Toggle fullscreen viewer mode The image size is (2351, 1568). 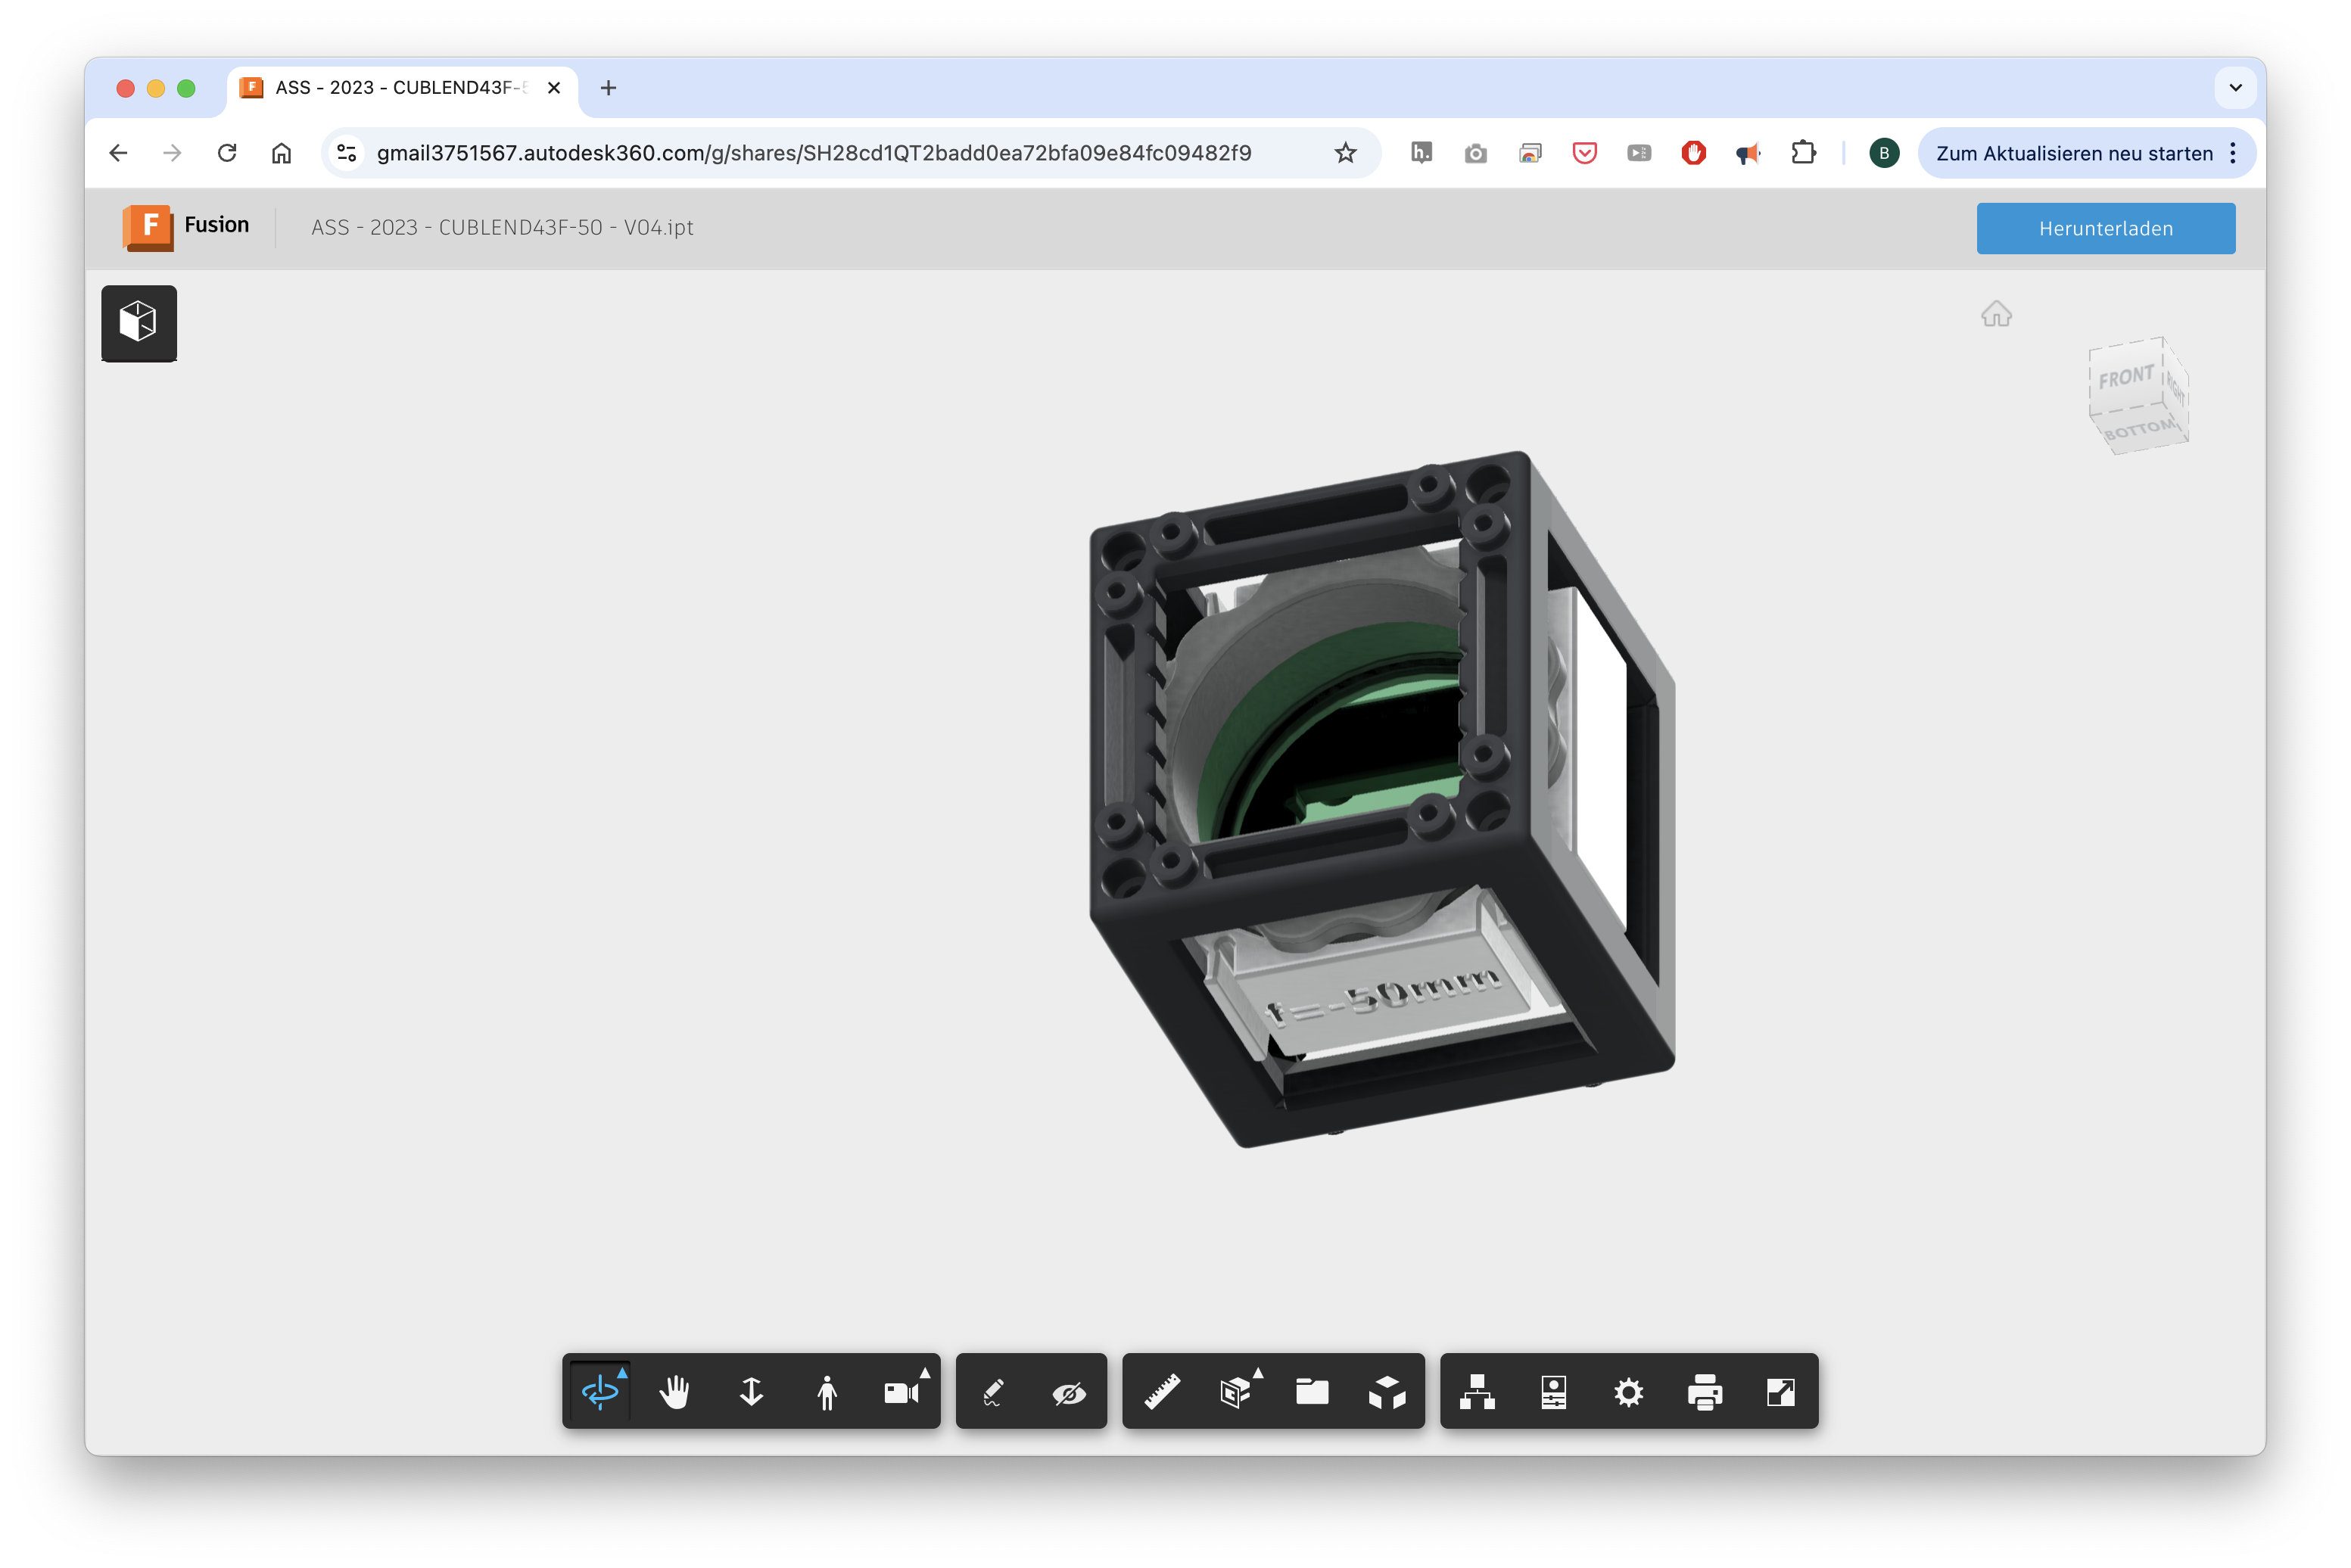(x=1780, y=1391)
